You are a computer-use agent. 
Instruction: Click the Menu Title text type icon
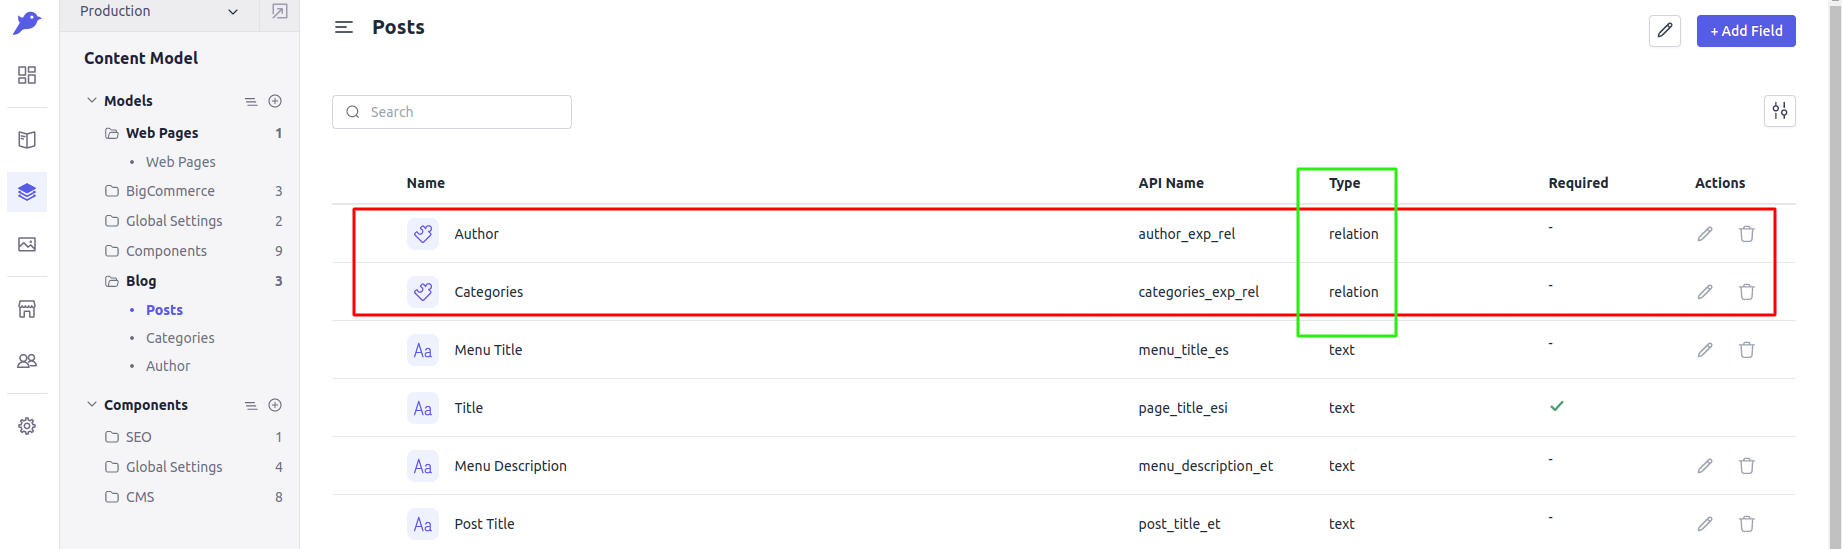tap(423, 350)
